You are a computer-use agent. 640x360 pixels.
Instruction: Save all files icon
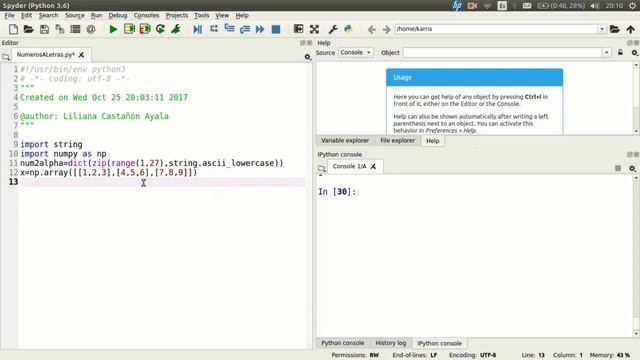(x=60, y=29)
